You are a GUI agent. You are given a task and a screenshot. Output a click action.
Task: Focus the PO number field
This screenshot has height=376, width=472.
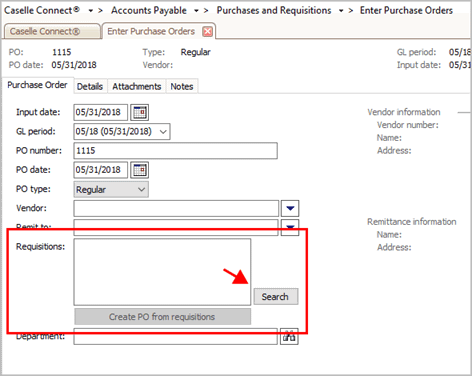[175, 151]
